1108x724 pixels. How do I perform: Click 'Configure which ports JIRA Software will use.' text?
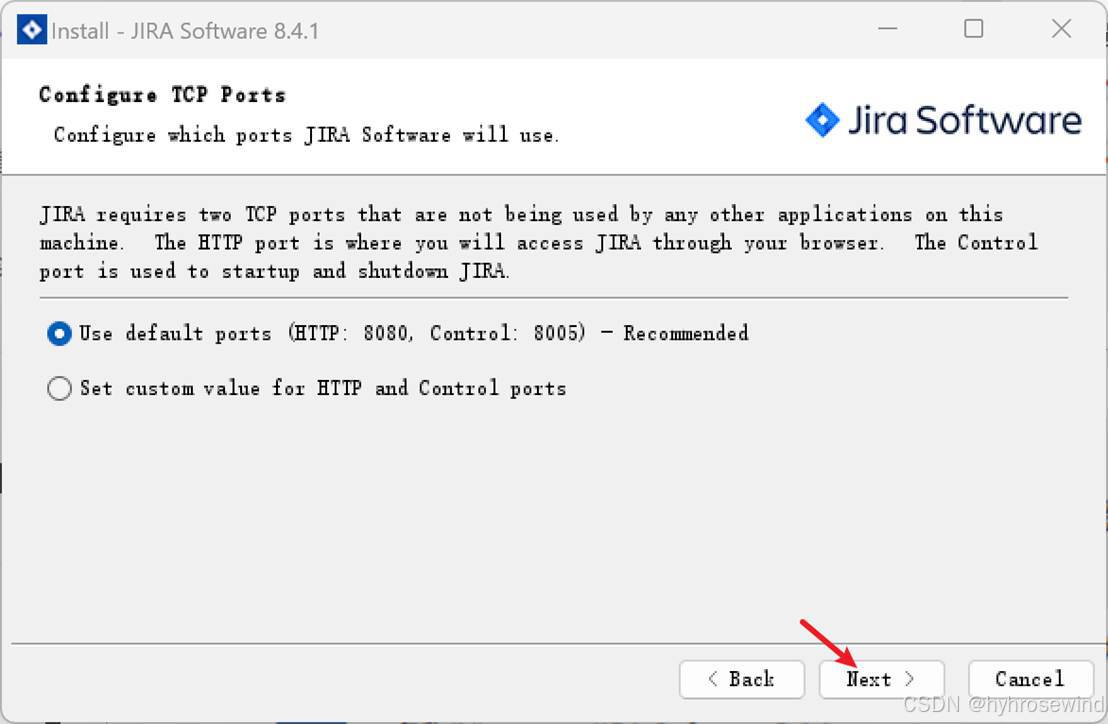pyautogui.click(x=306, y=135)
